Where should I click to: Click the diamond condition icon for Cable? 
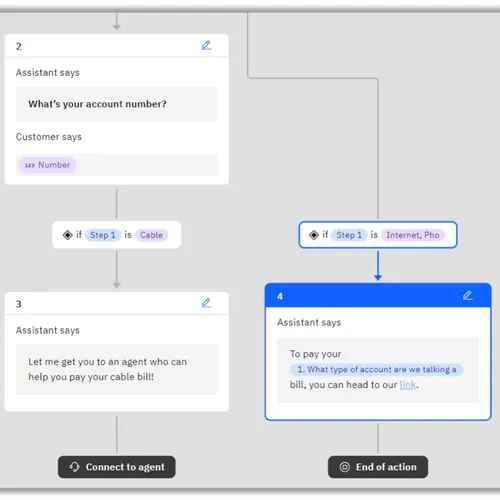click(68, 235)
